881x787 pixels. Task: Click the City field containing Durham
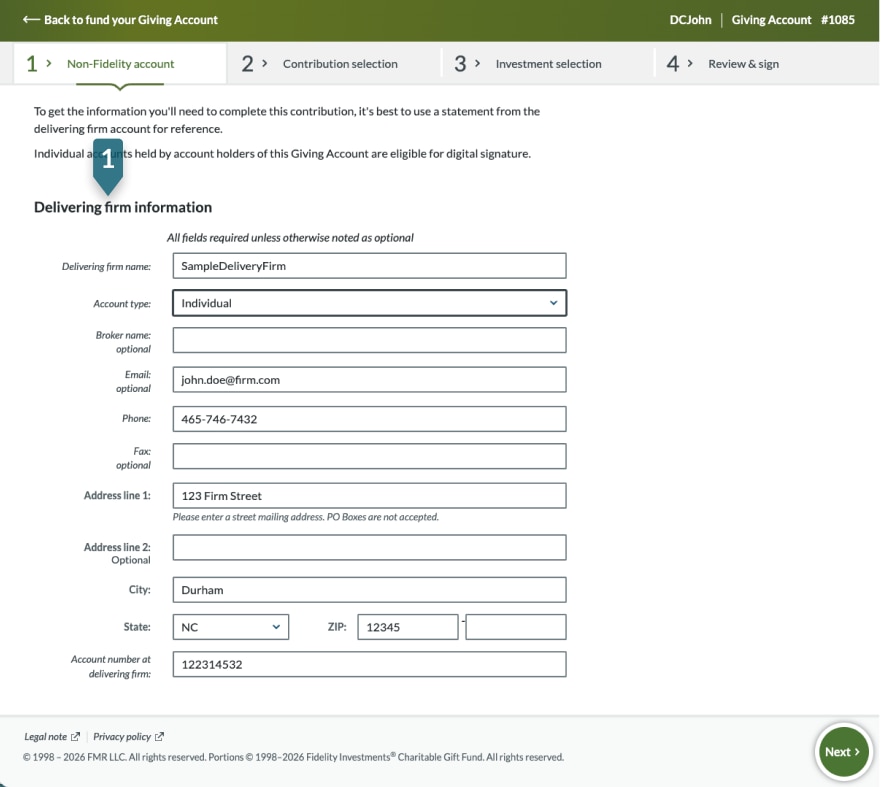click(369, 590)
